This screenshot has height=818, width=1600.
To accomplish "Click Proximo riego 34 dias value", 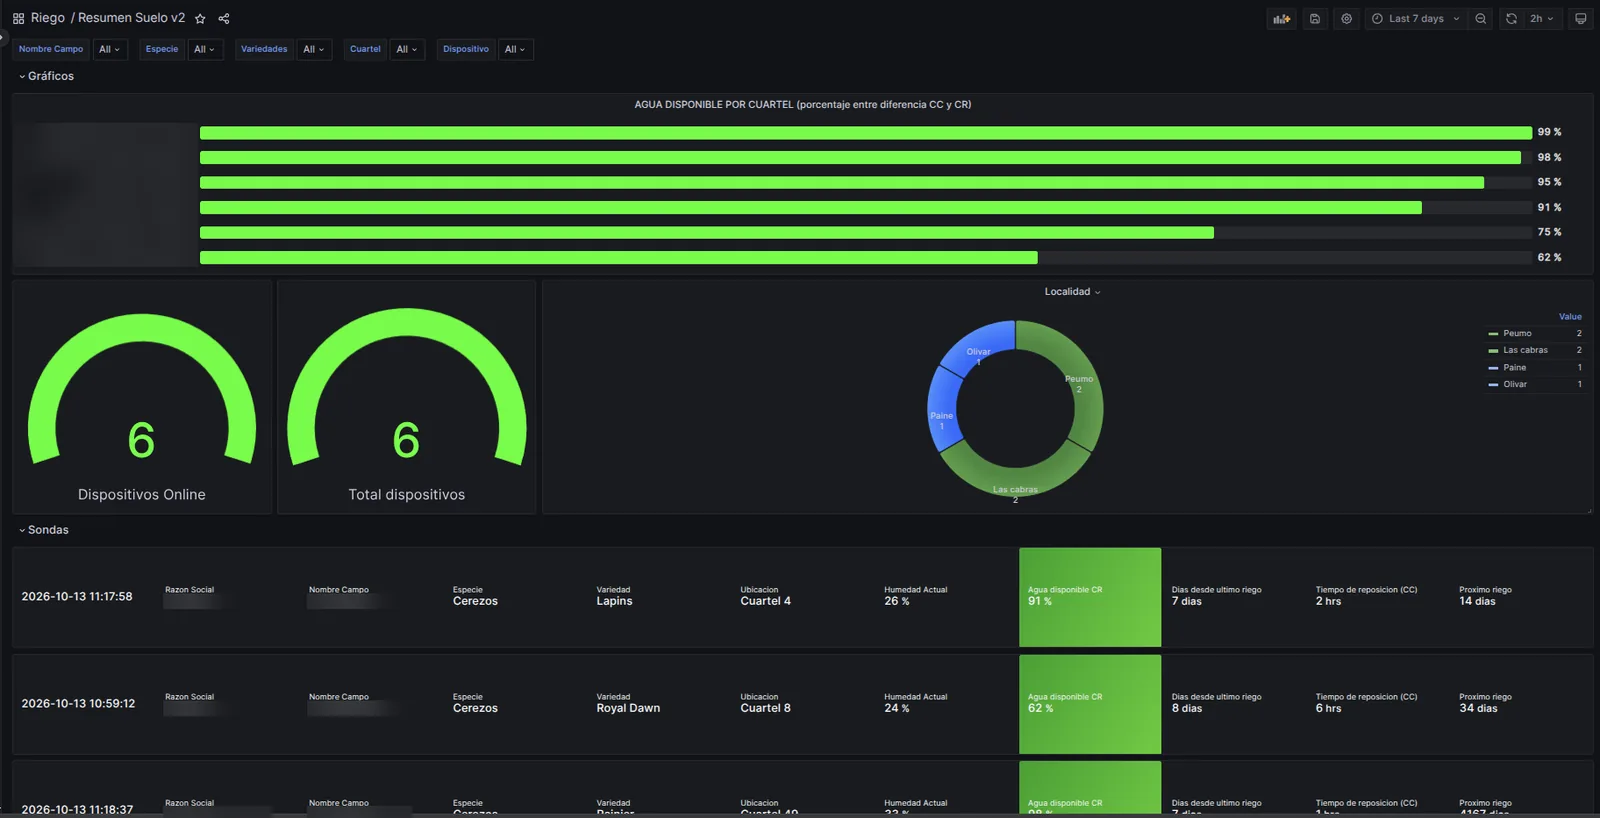I will [1478, 708].
